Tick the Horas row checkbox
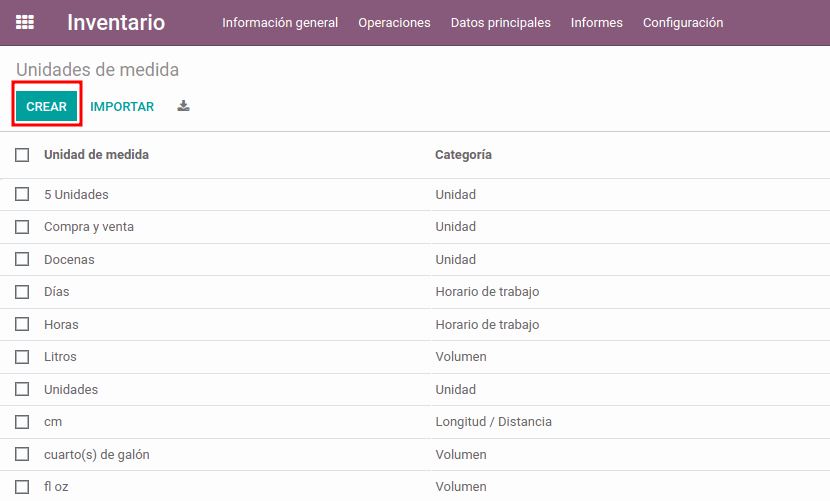The height and width of the screenshot is (501, 830). click(x=22, y=324)
